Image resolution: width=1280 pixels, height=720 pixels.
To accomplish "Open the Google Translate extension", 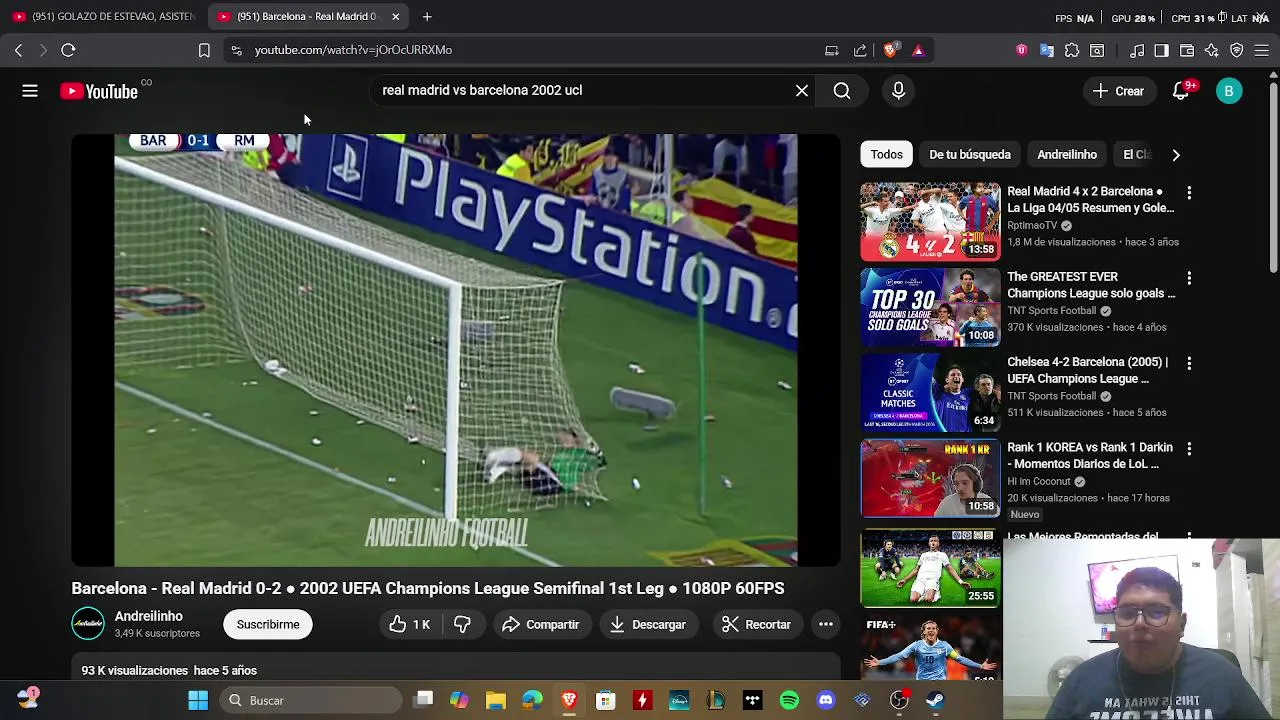I will (x=1047, y=50).
